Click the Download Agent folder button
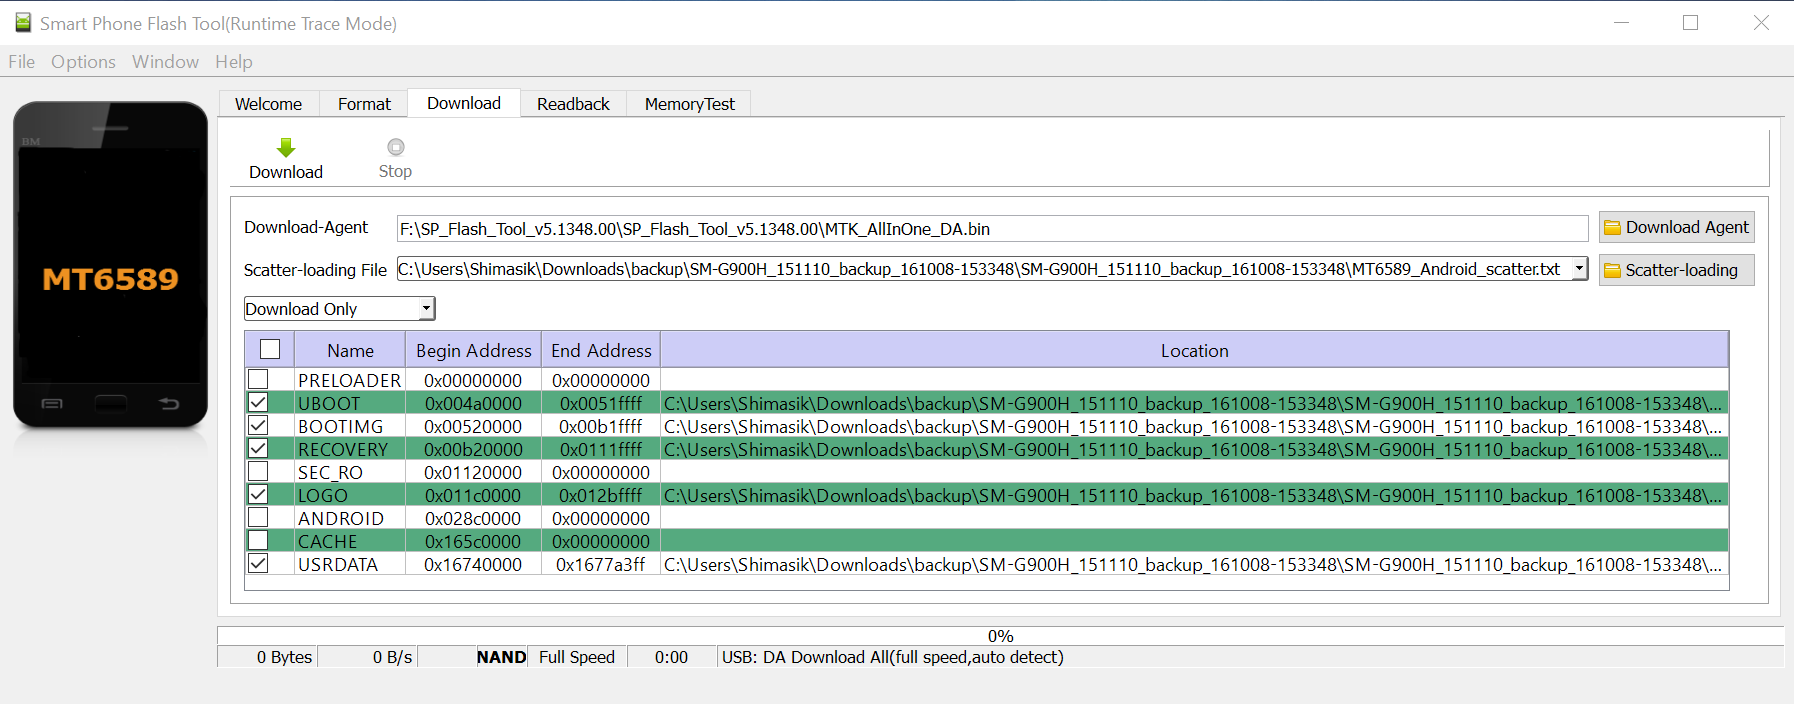 (1676, 228)
